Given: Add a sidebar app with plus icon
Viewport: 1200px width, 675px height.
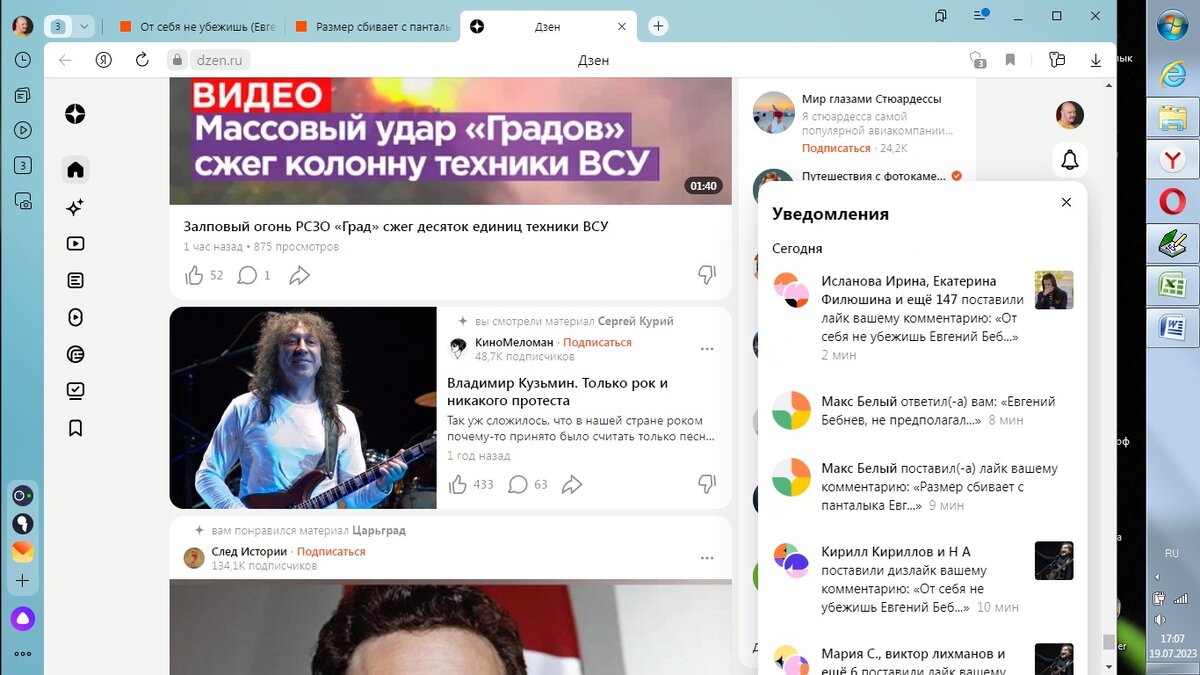Looking at the screenshot, I should [x=23, y=581].
